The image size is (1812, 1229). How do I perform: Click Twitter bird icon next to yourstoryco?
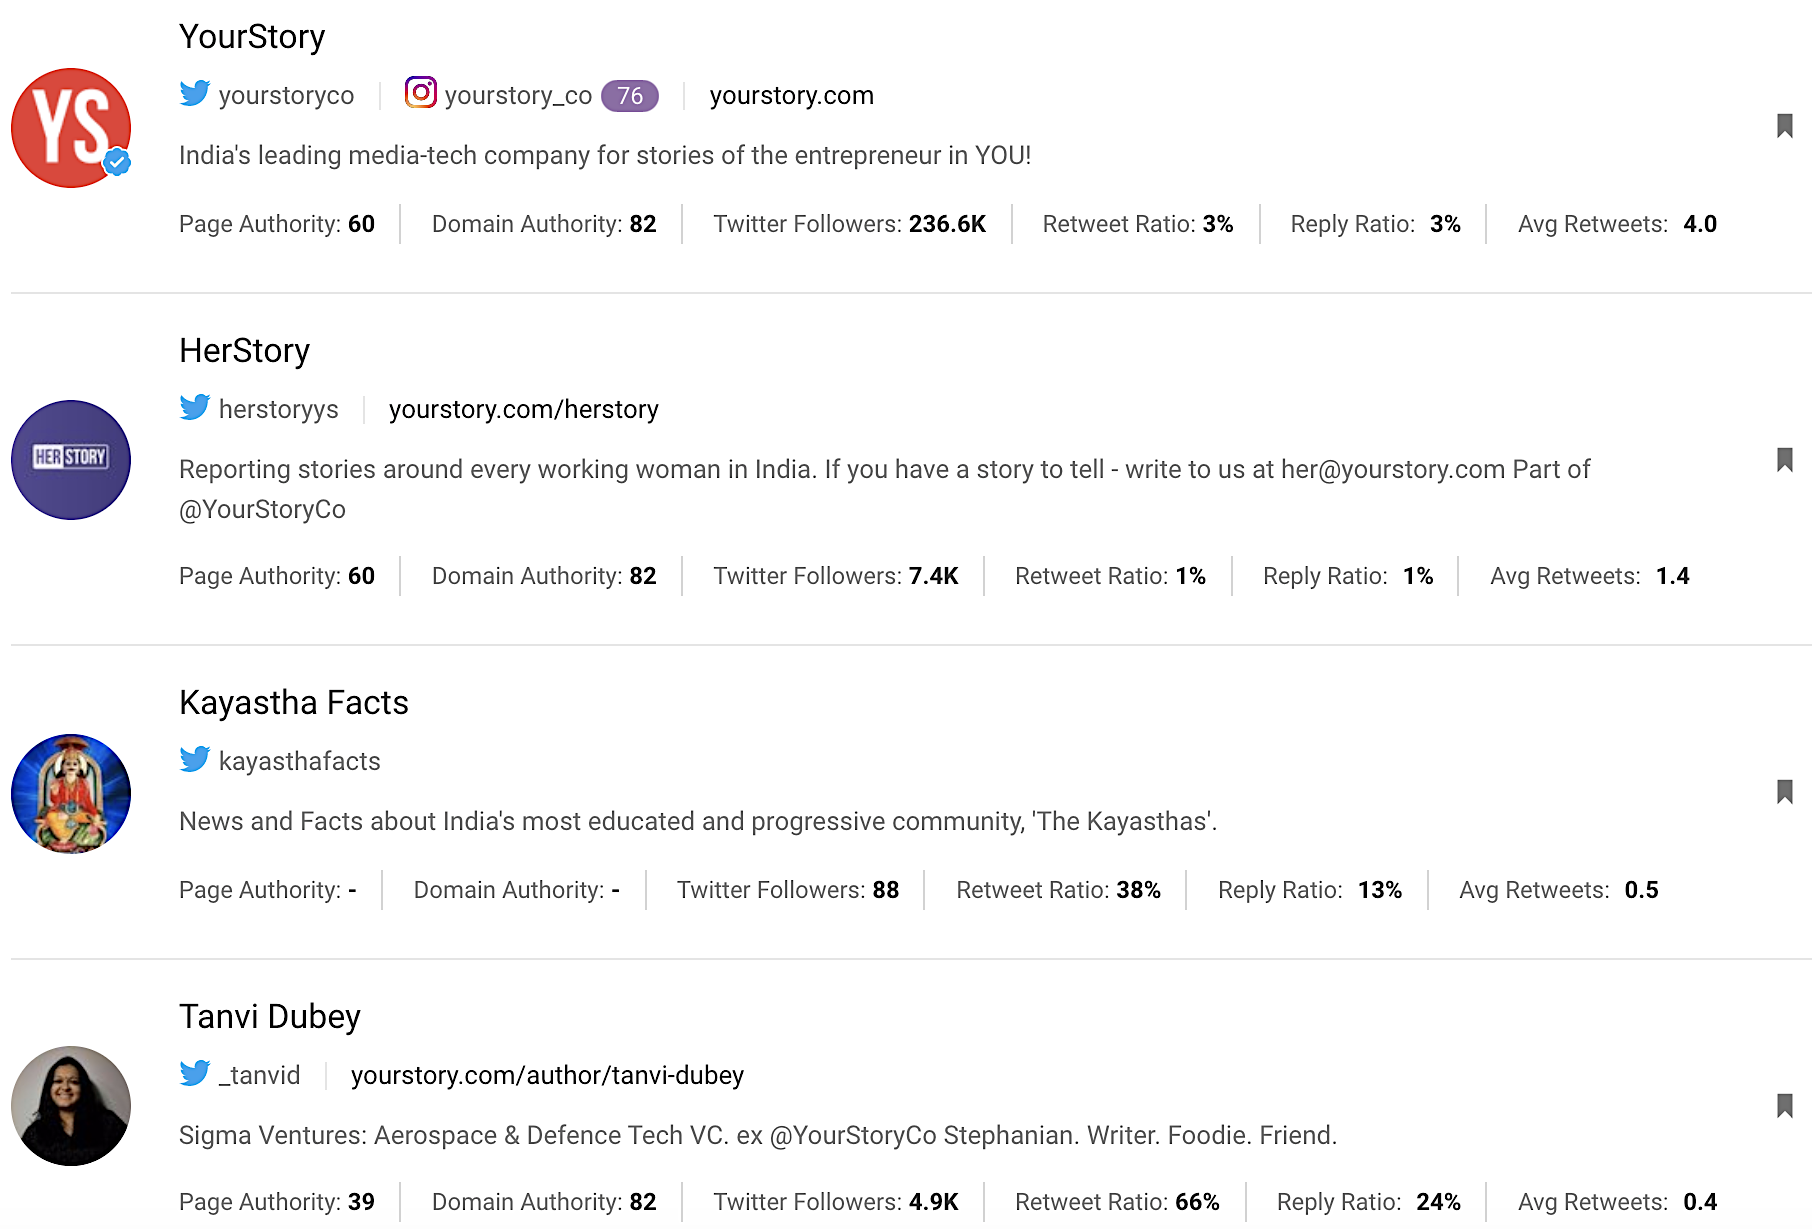[x=195, y=93]
